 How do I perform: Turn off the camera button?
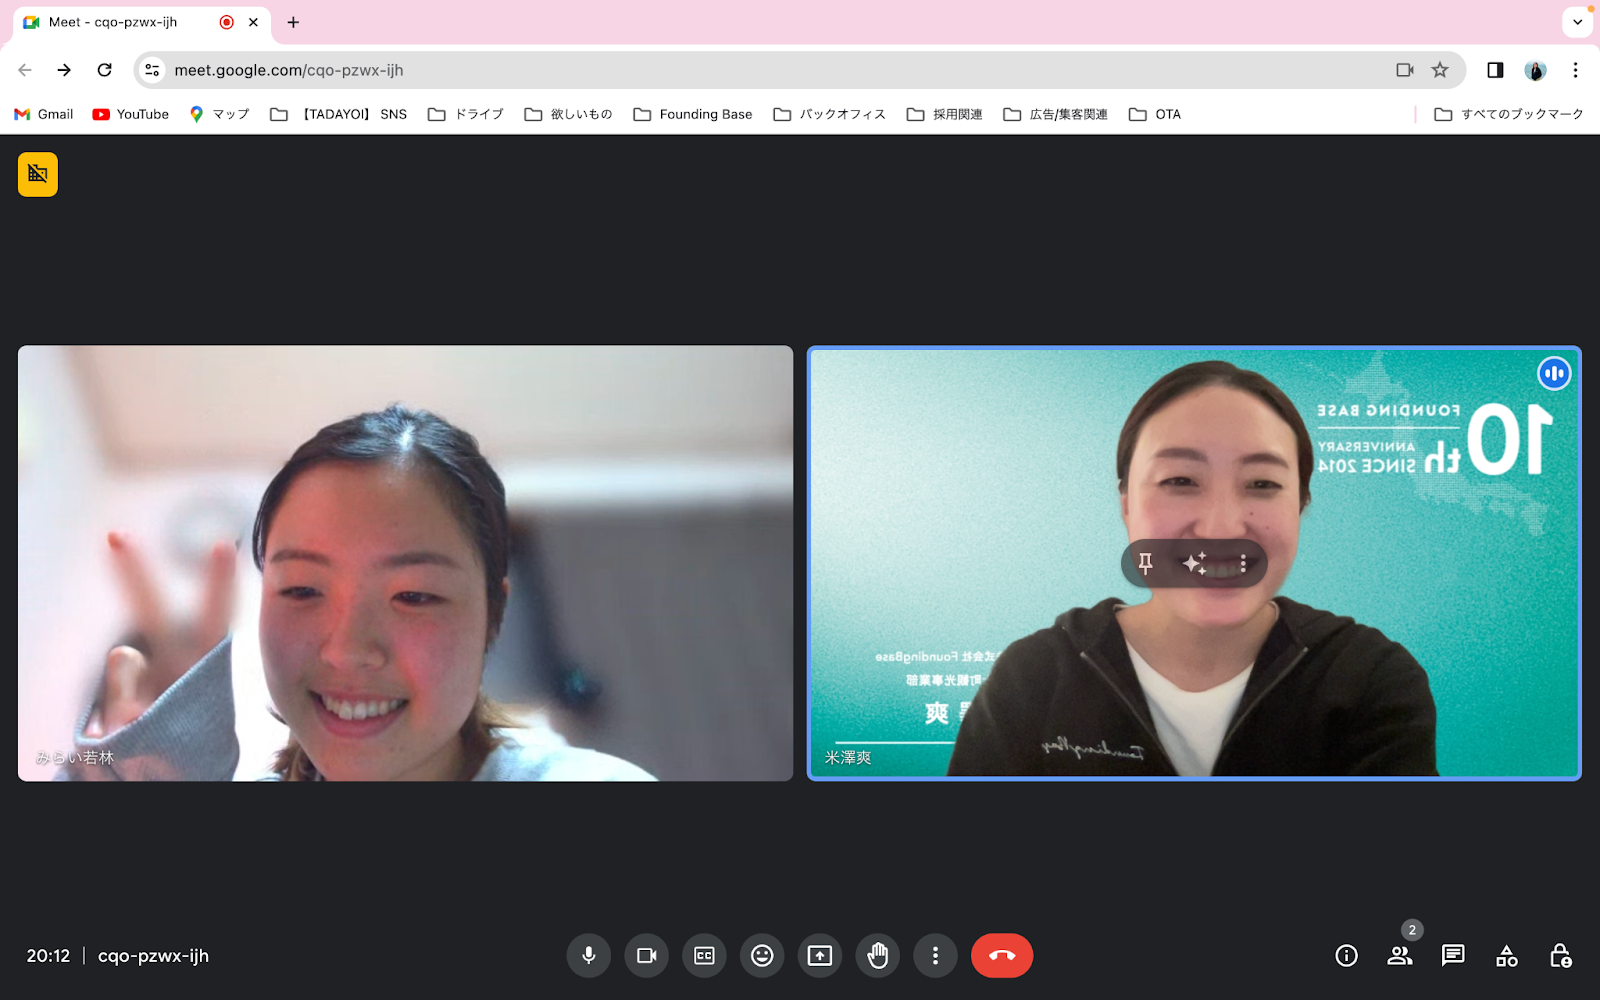tap(647, 956)
